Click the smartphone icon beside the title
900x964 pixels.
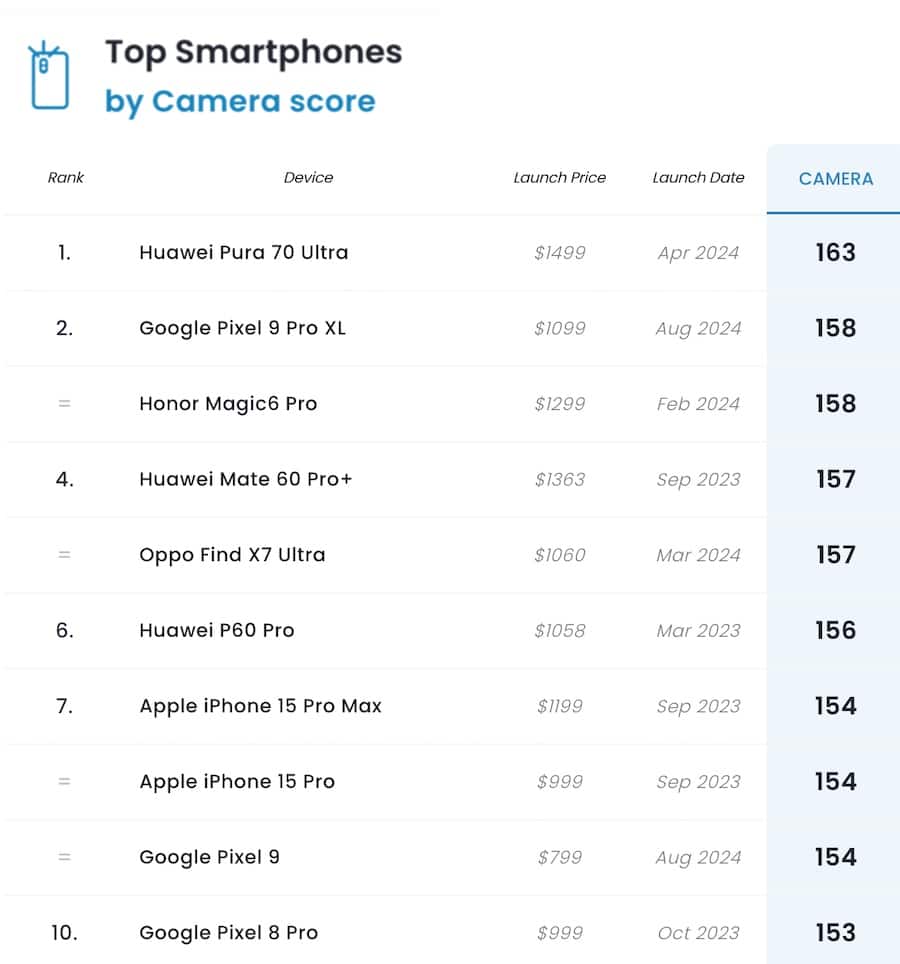[x=49, y=75]
